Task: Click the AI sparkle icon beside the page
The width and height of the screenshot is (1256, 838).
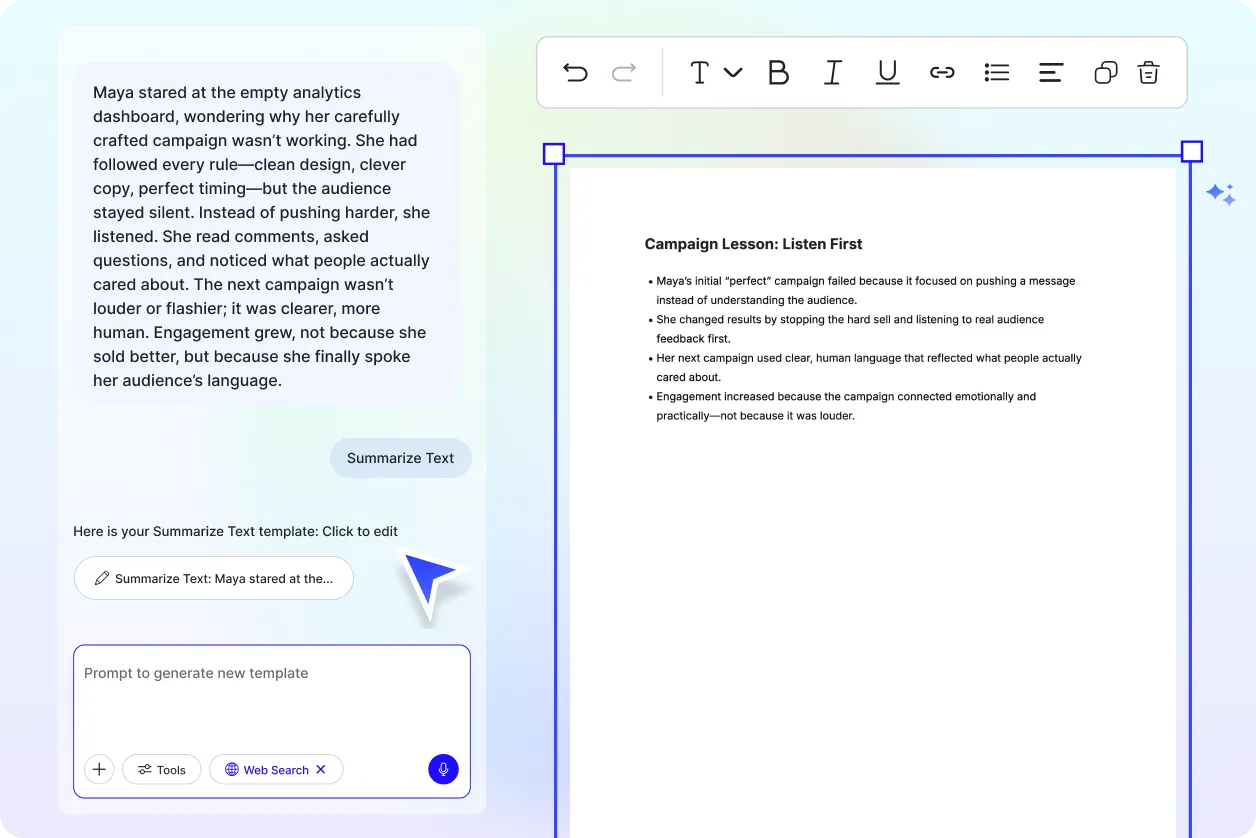Action: click(x=1220, y=194)
